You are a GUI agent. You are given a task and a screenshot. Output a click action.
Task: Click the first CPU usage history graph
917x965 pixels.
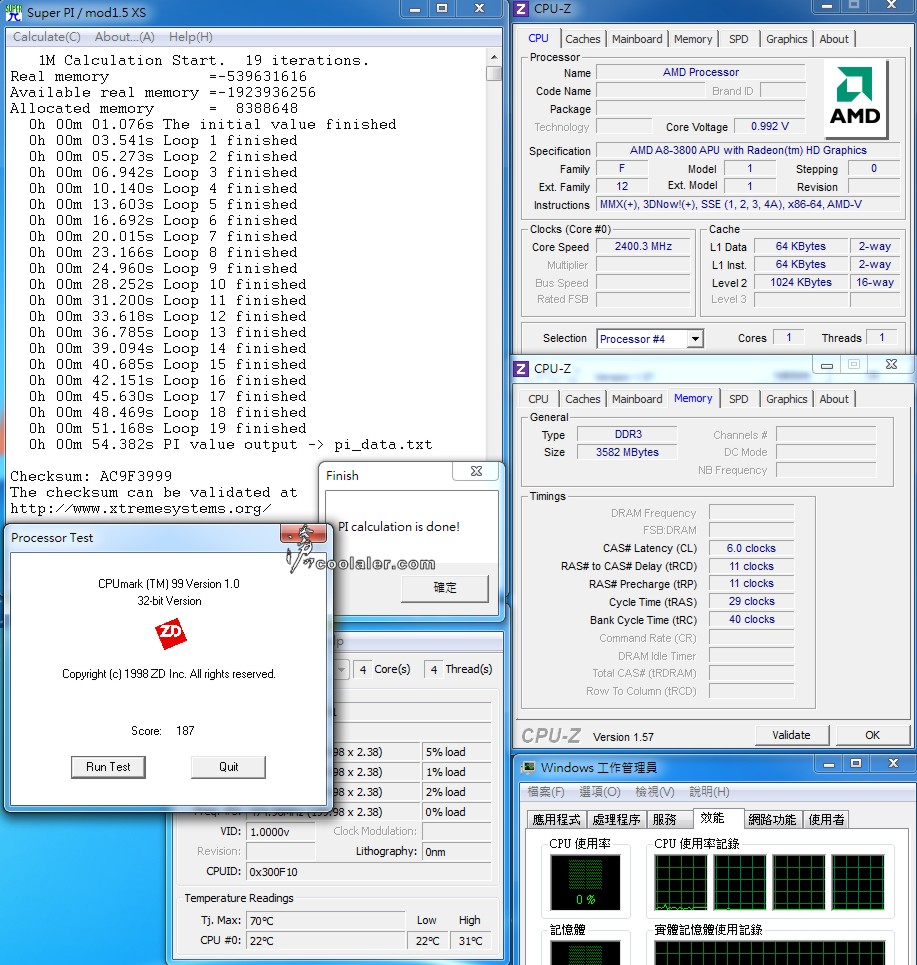click(681, 882)
